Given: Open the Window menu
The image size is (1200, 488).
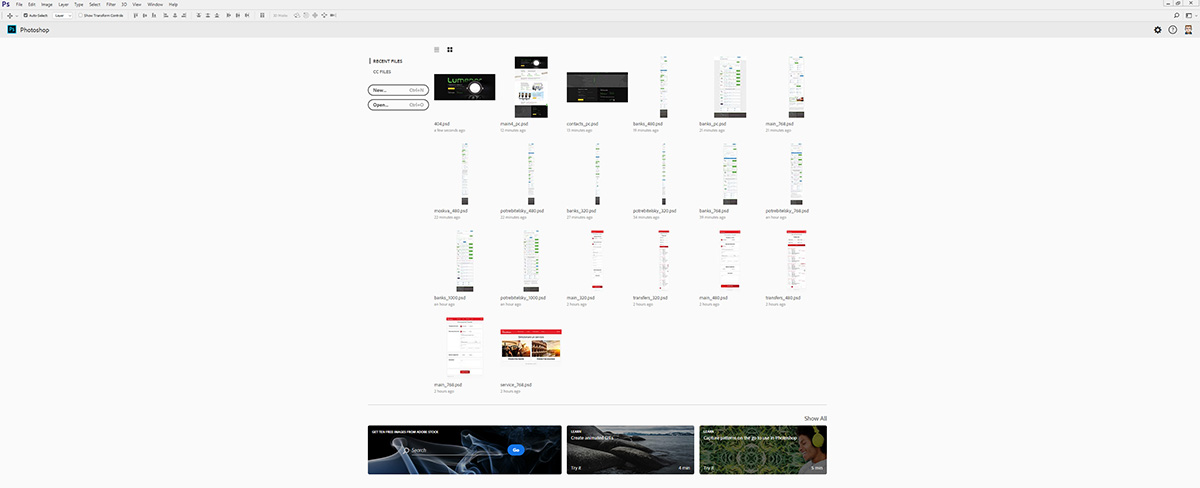Looking at the screenshot, I should click(x=155, y=4).
